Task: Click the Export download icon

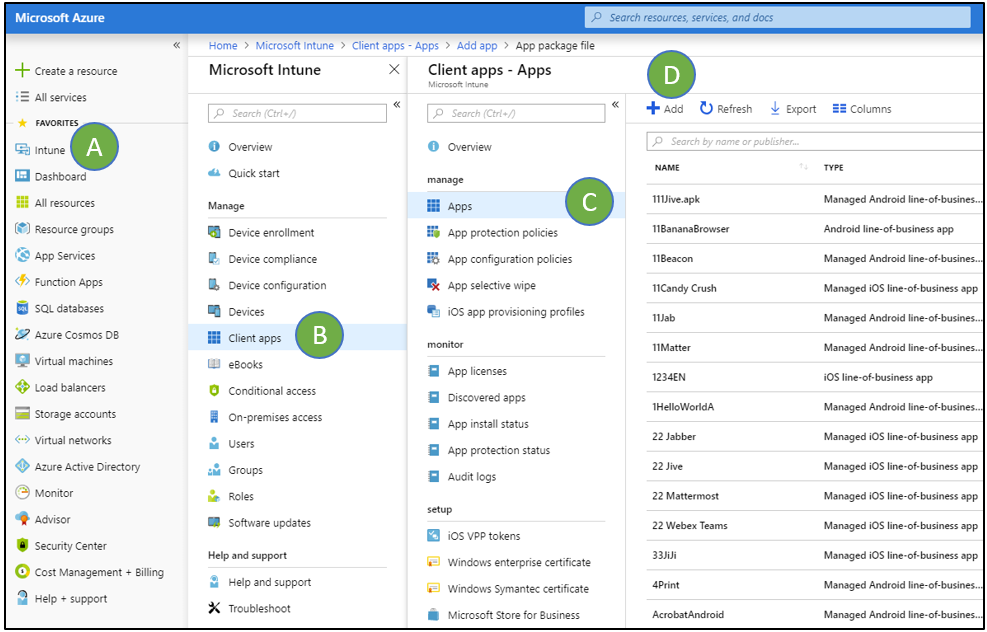Action: tap(775, 109)
